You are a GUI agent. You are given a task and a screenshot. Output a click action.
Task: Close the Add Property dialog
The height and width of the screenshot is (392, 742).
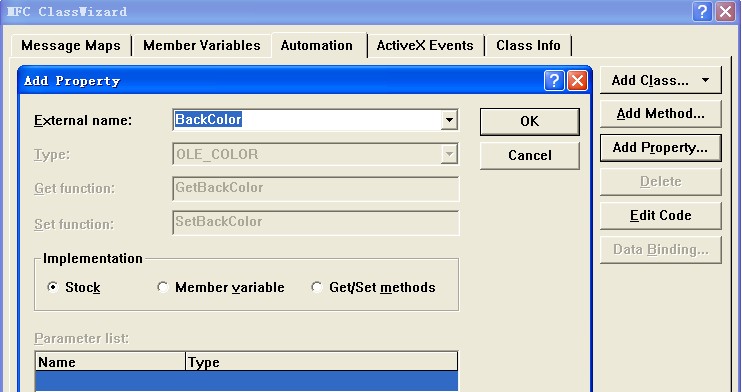coord(577,80)
